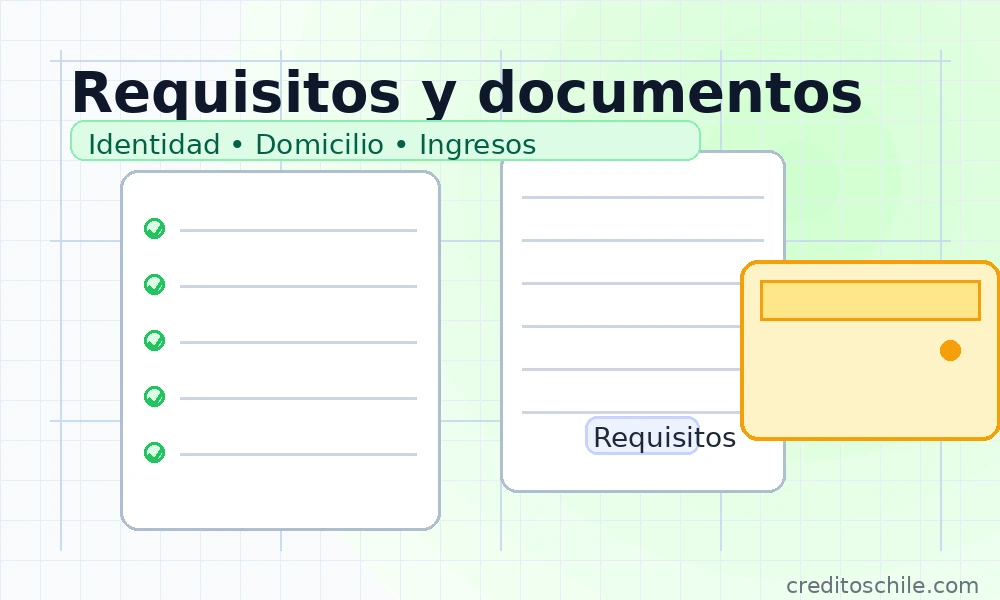
Task: Click the fourth green checkmark icon
Action: click(154, 397)
